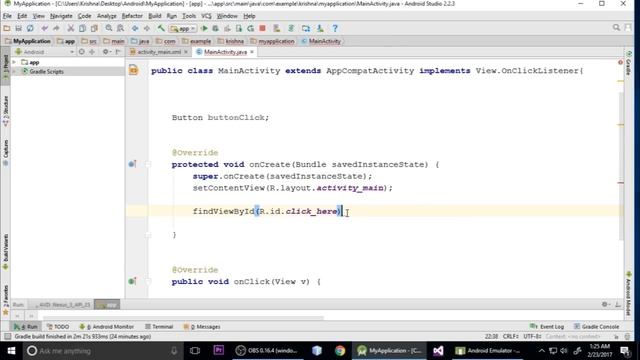Click the Copy icon in toolbar
This screenshot has height=360, width=640.
[x=82, y=28]
